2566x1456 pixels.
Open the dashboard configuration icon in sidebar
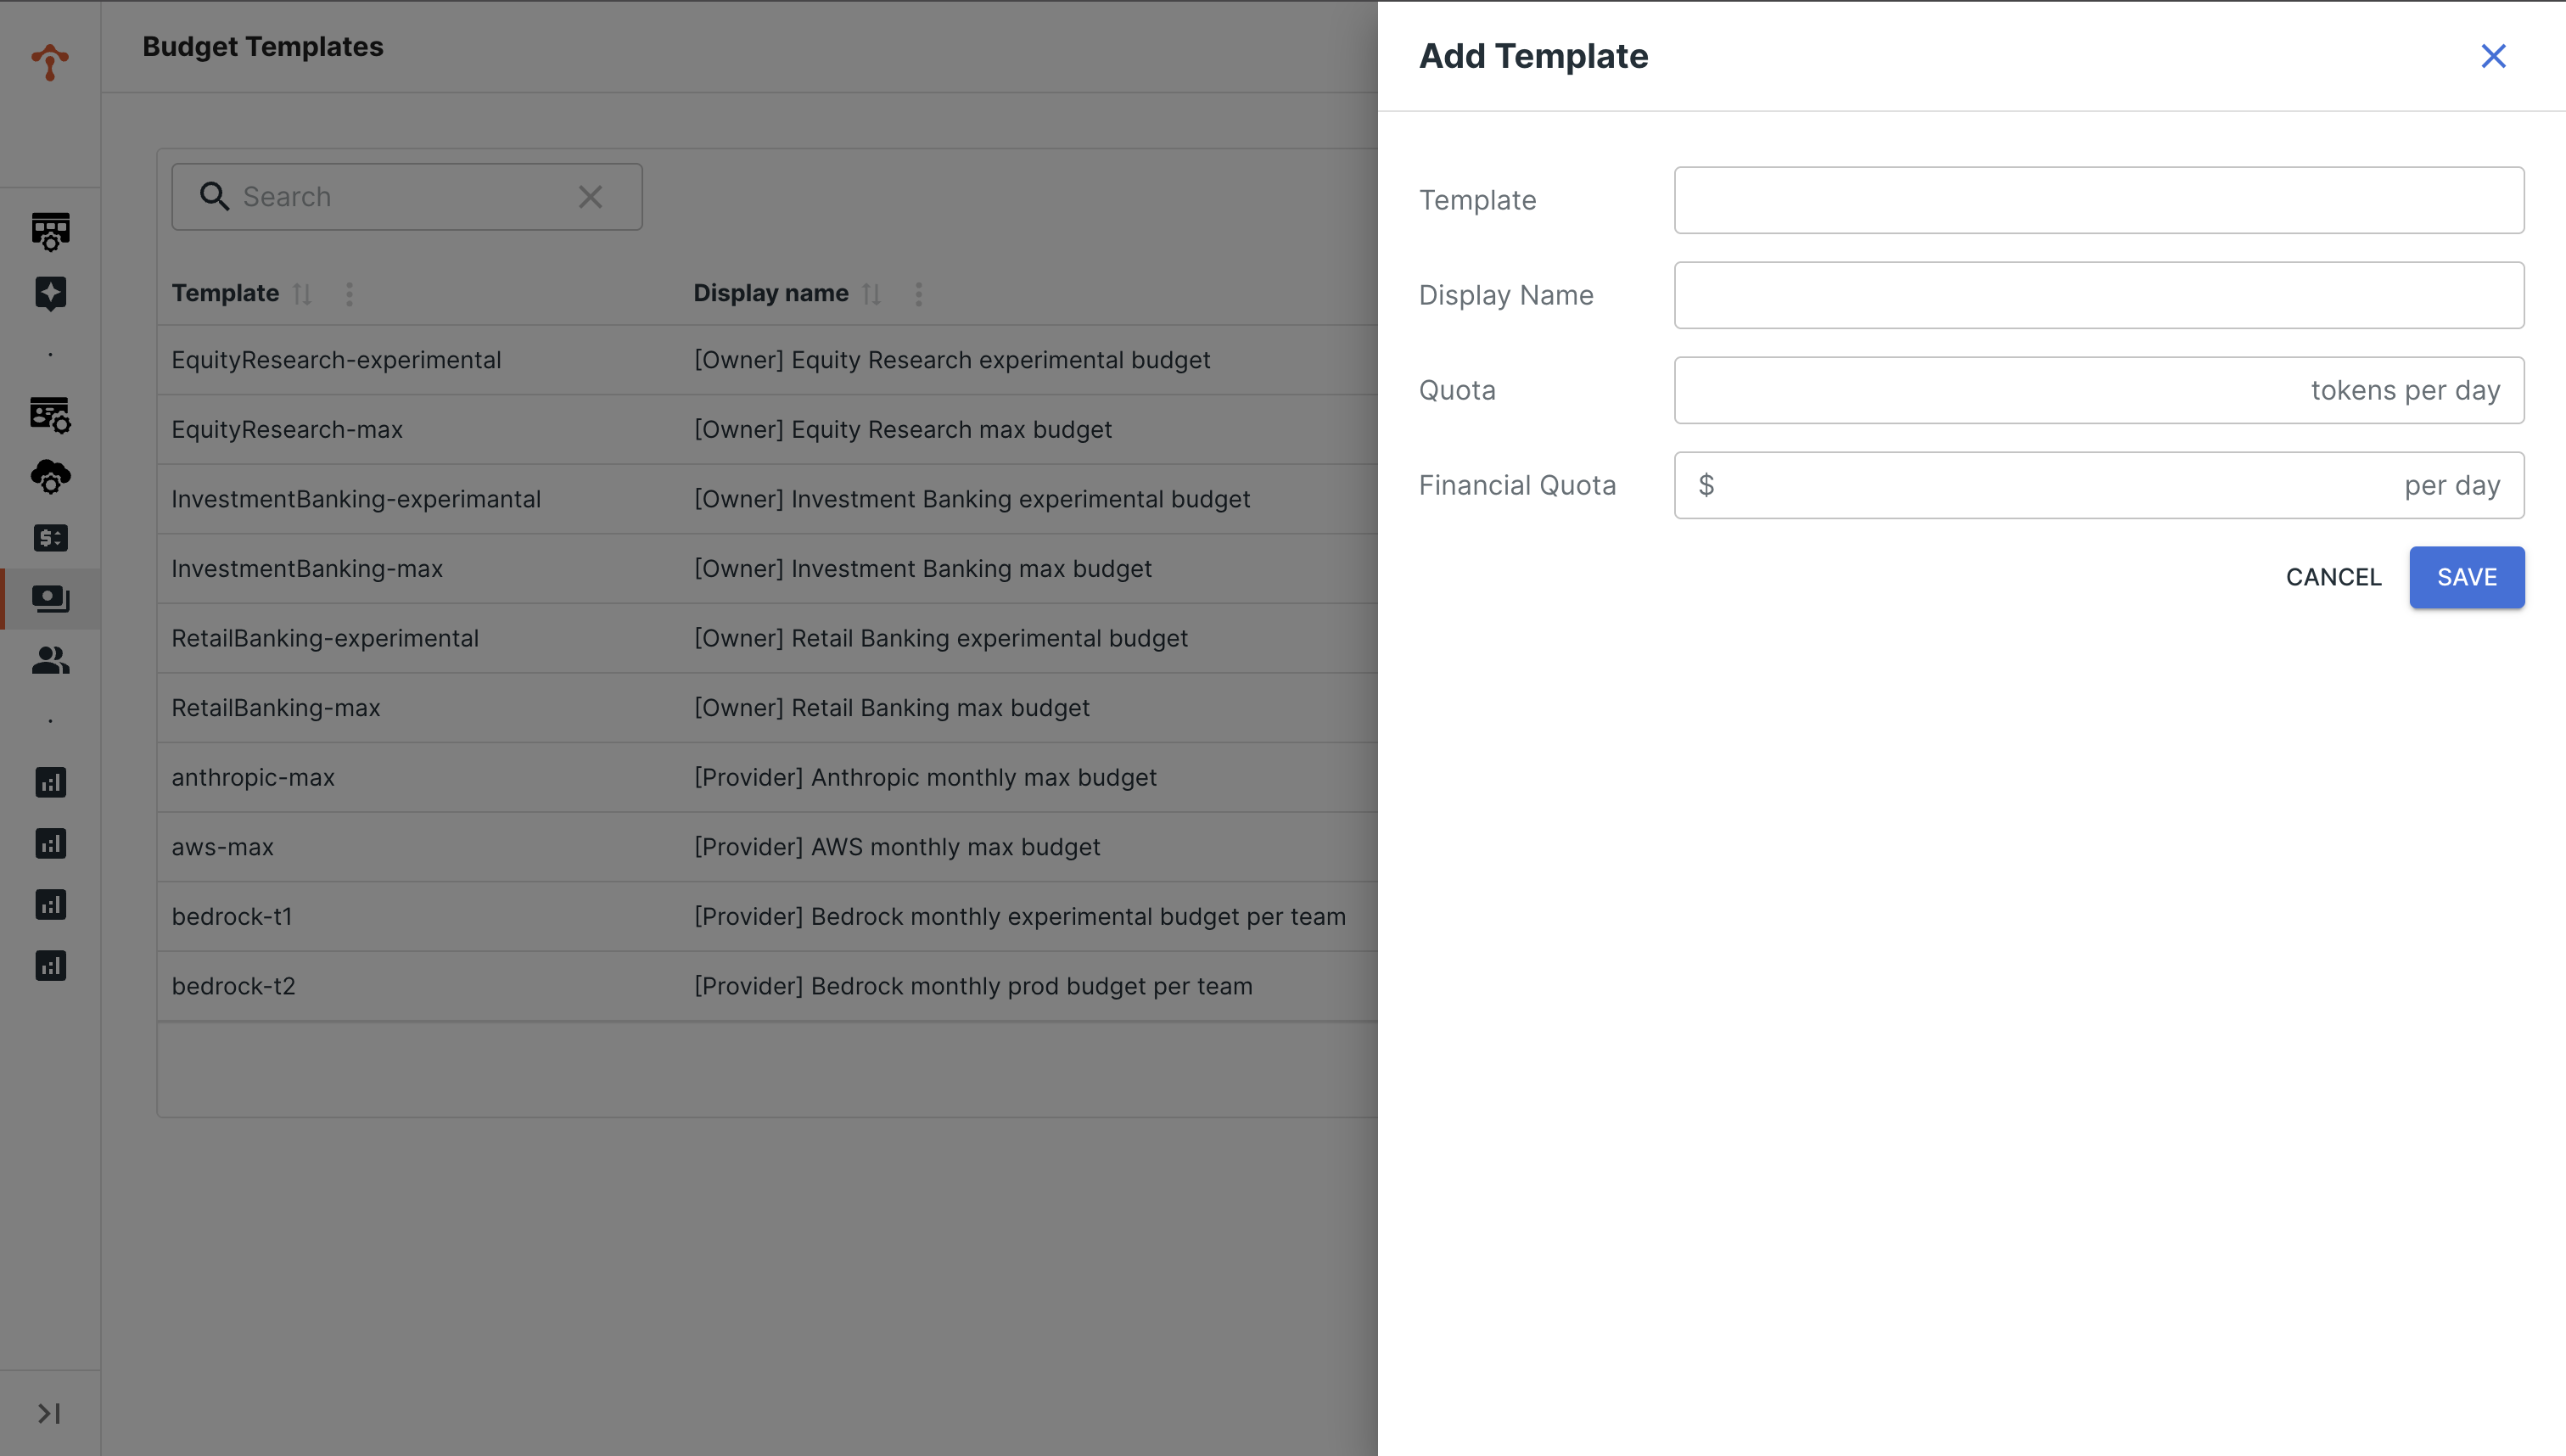(50, 232)
